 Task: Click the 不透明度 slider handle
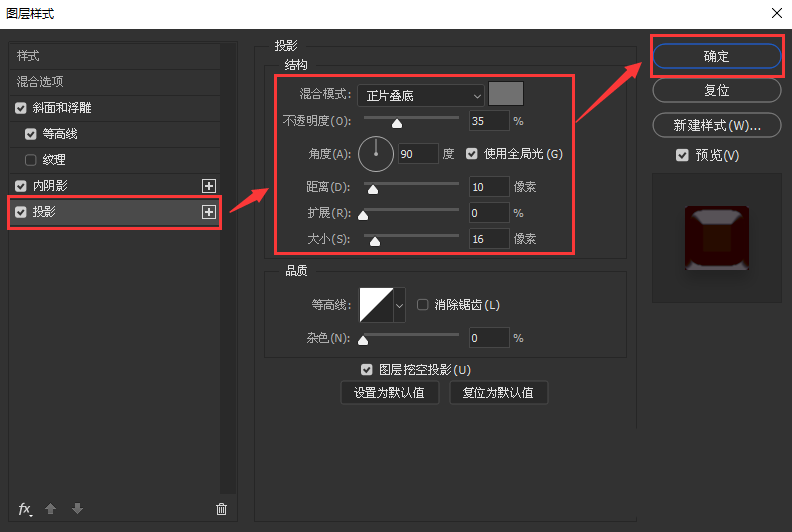click(x=397, y=123)
